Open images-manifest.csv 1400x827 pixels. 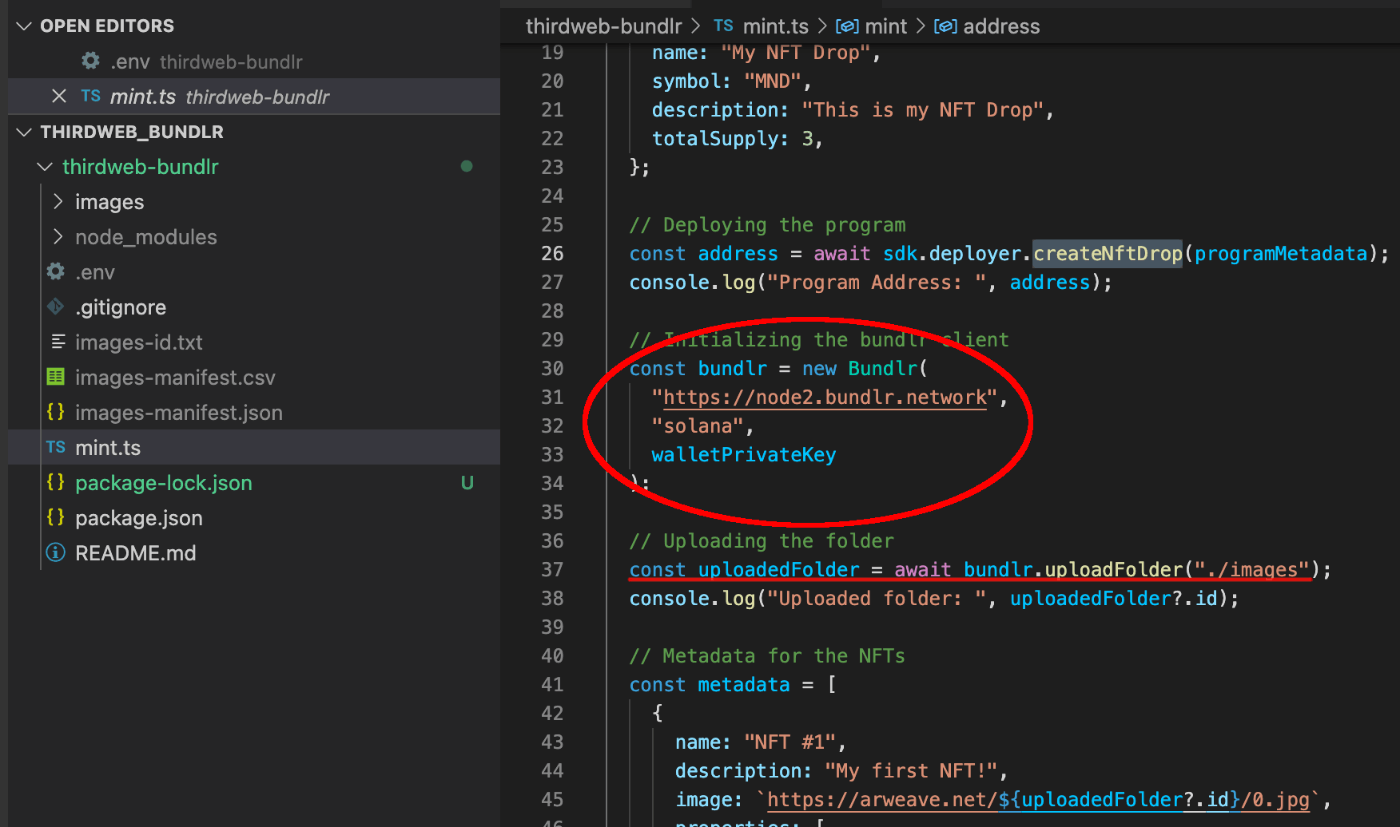[x=175, y=378]
